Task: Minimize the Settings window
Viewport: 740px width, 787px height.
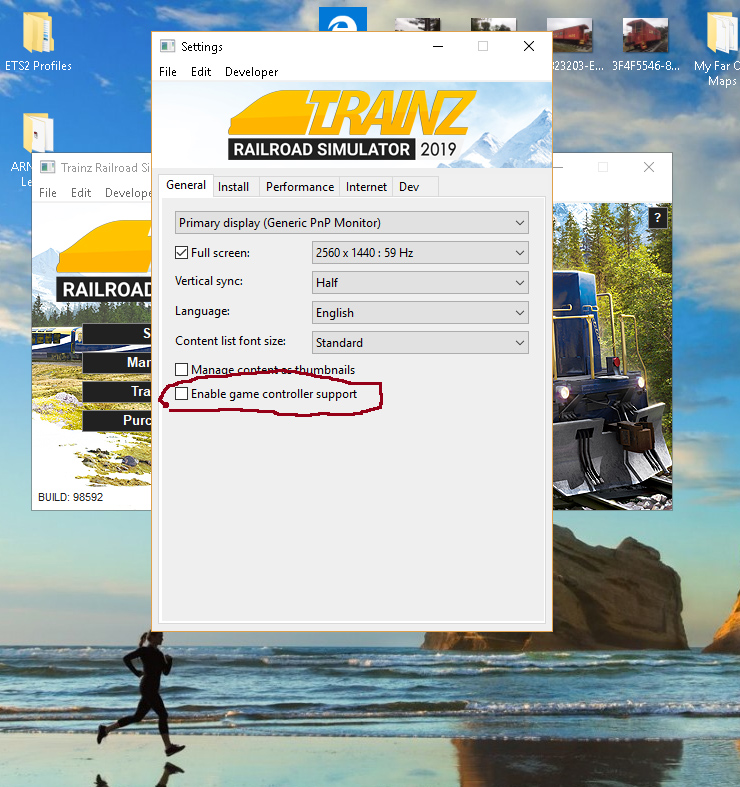Action: pos(438,46)
